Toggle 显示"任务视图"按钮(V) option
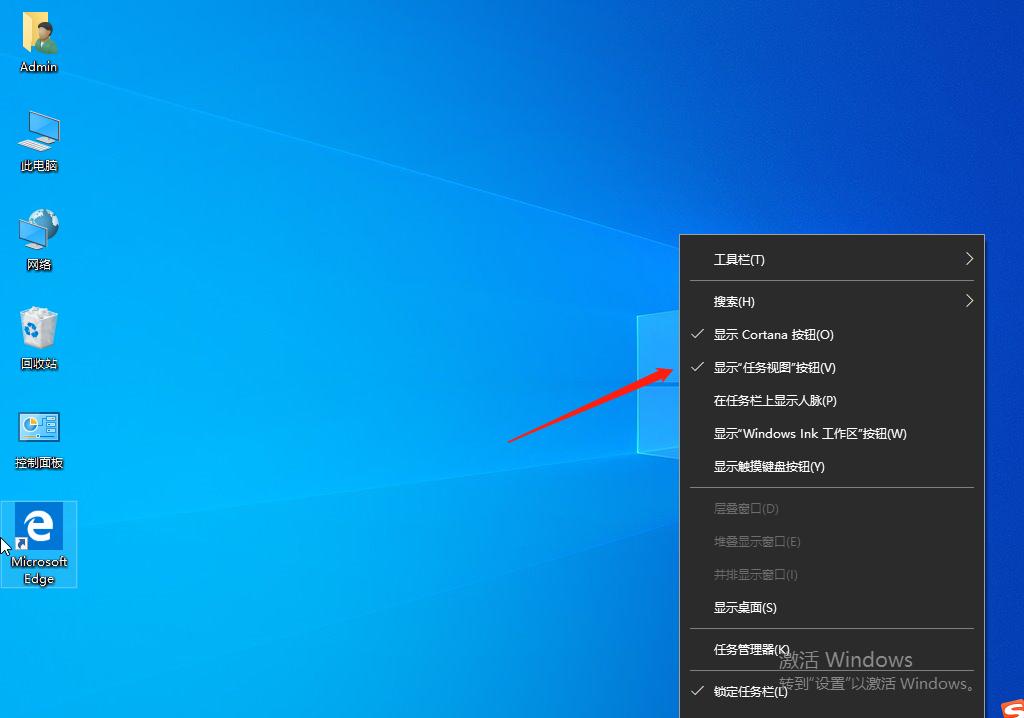 pyautogui.click(x=831, y=368)
